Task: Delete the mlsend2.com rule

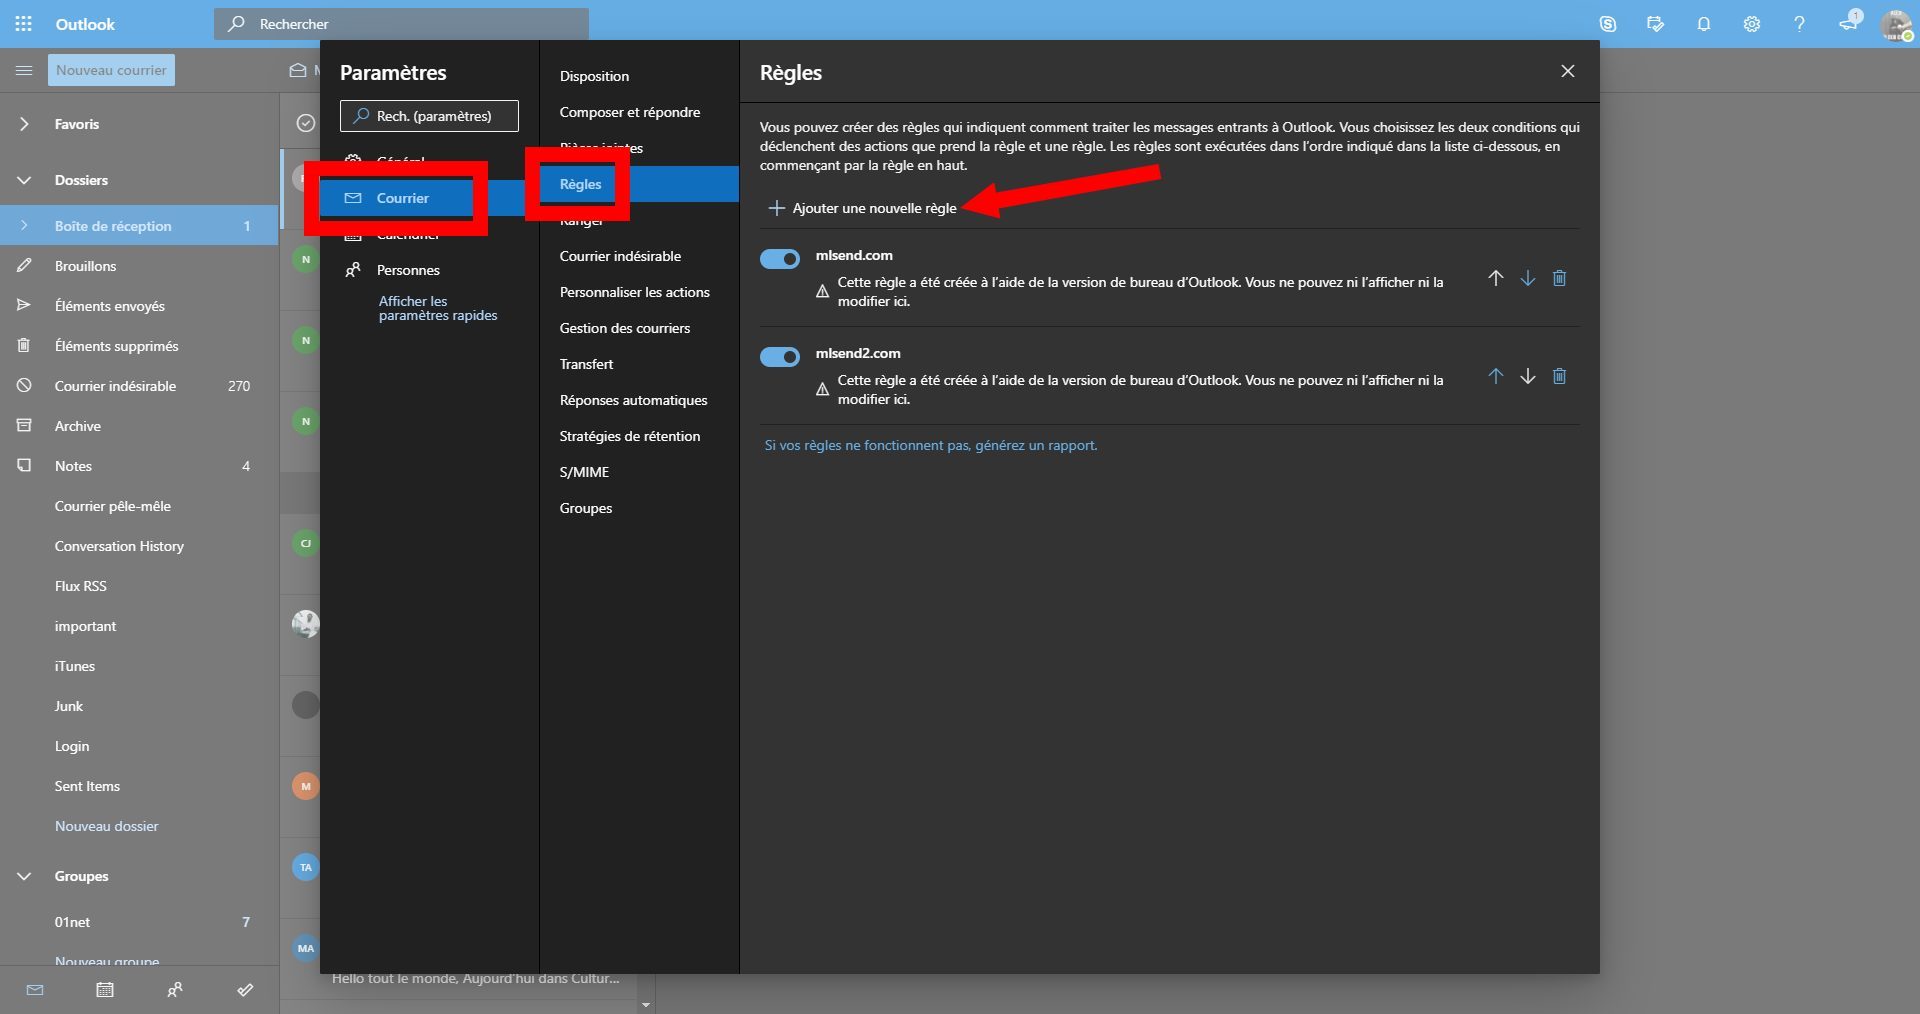Action: pos(1559,376)
